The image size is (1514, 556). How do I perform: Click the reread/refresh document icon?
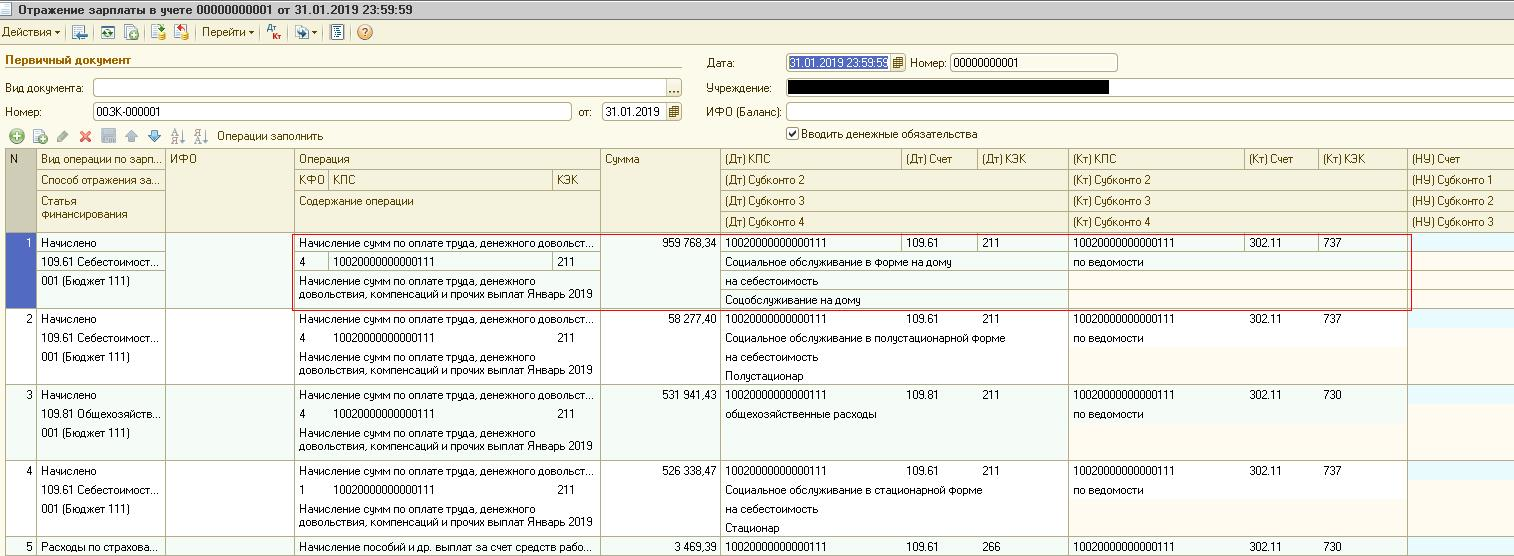pyautogui.click(x=107, y=32)
